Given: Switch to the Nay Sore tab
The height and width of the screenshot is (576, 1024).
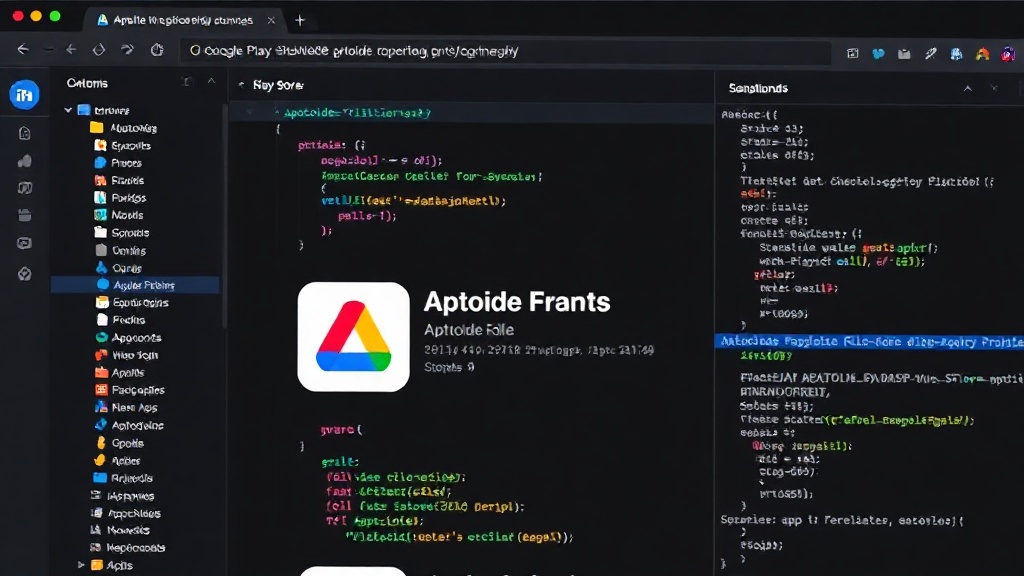Looking at the screenshot, I should coord(278,85).
